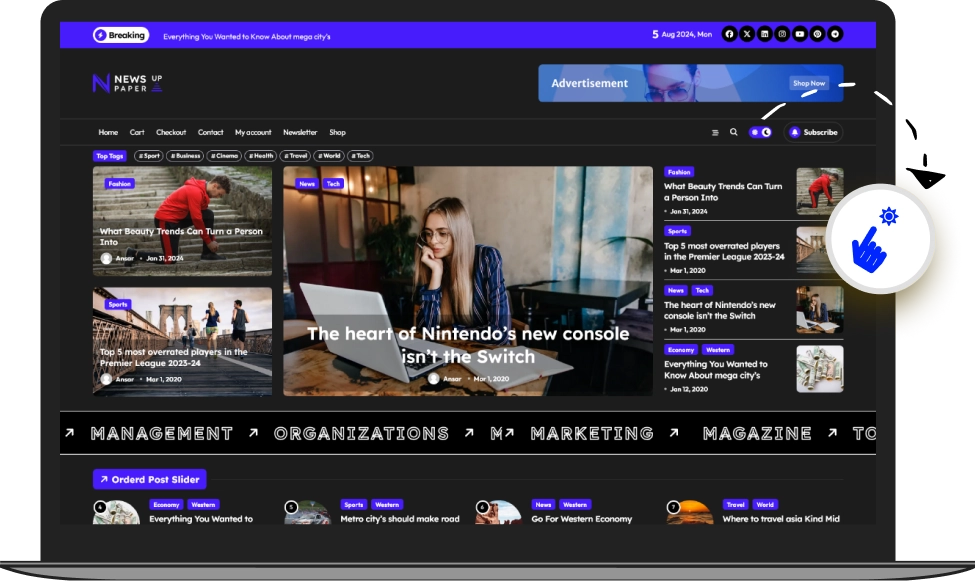Screen dimensions: 975x581
Task: Open the Pinterest social icon
Action: [x=818, y=34]
